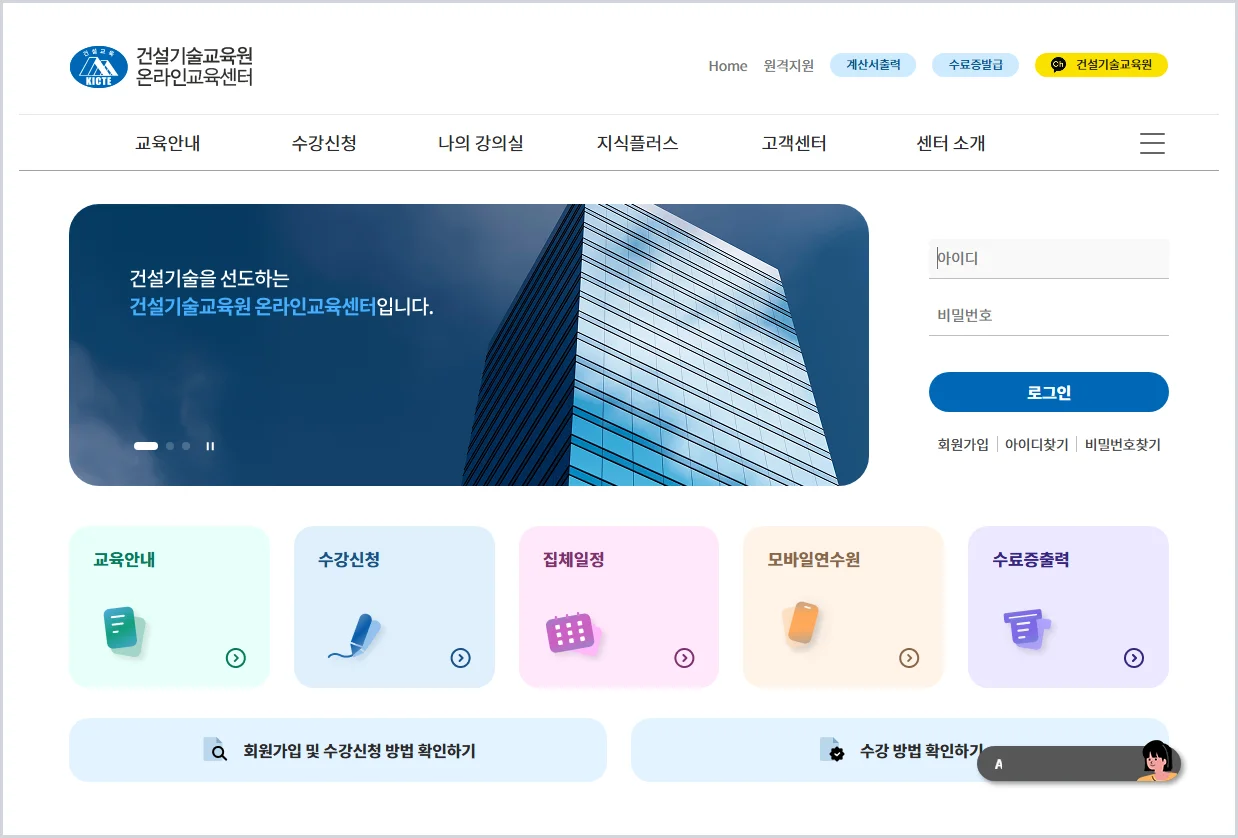The width and height of the screenshot is (1238, 838).
Task: Click the purple certificate icon in 수료증출력 card
Action: (x=1027, y=629)
